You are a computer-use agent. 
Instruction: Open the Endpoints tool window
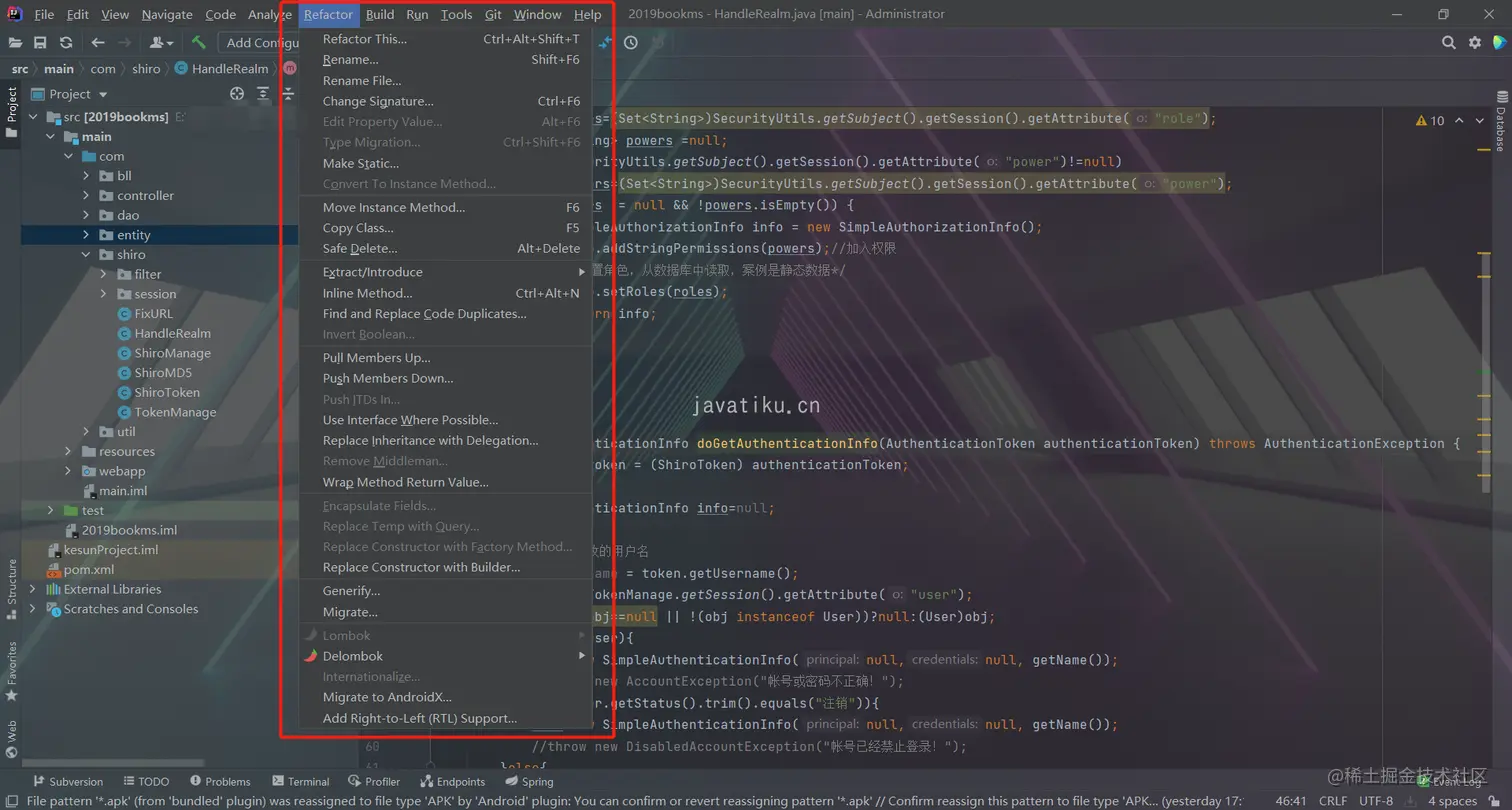tap(453, 782)
